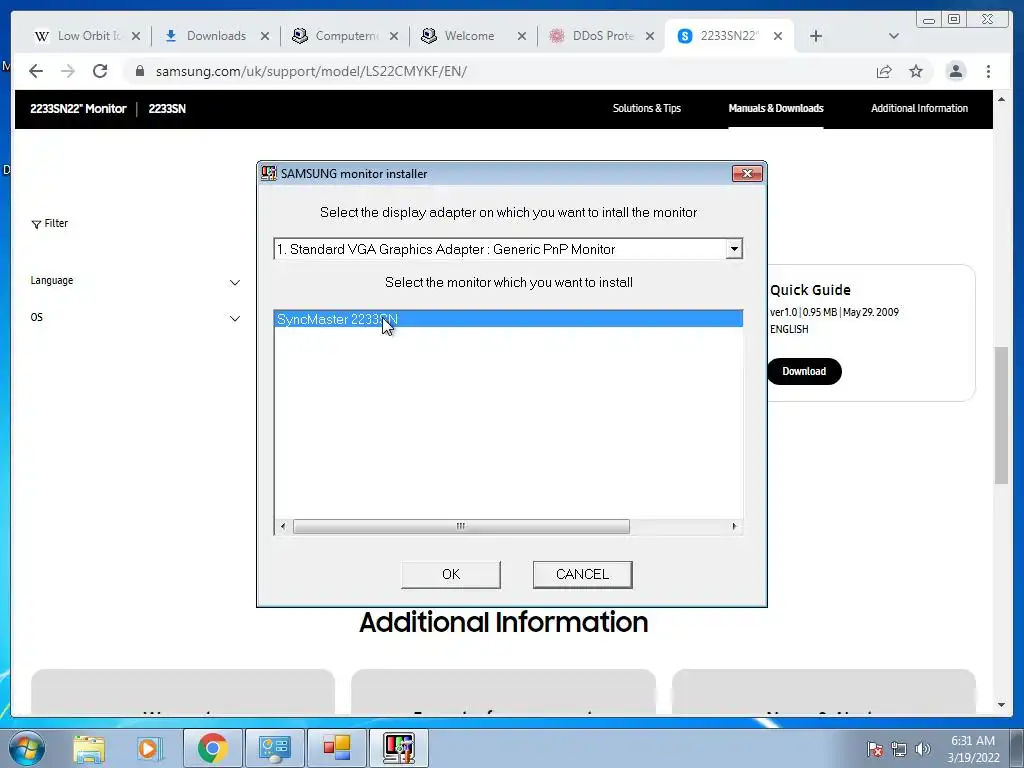View site information via lock icon

[x=140, y=71]
